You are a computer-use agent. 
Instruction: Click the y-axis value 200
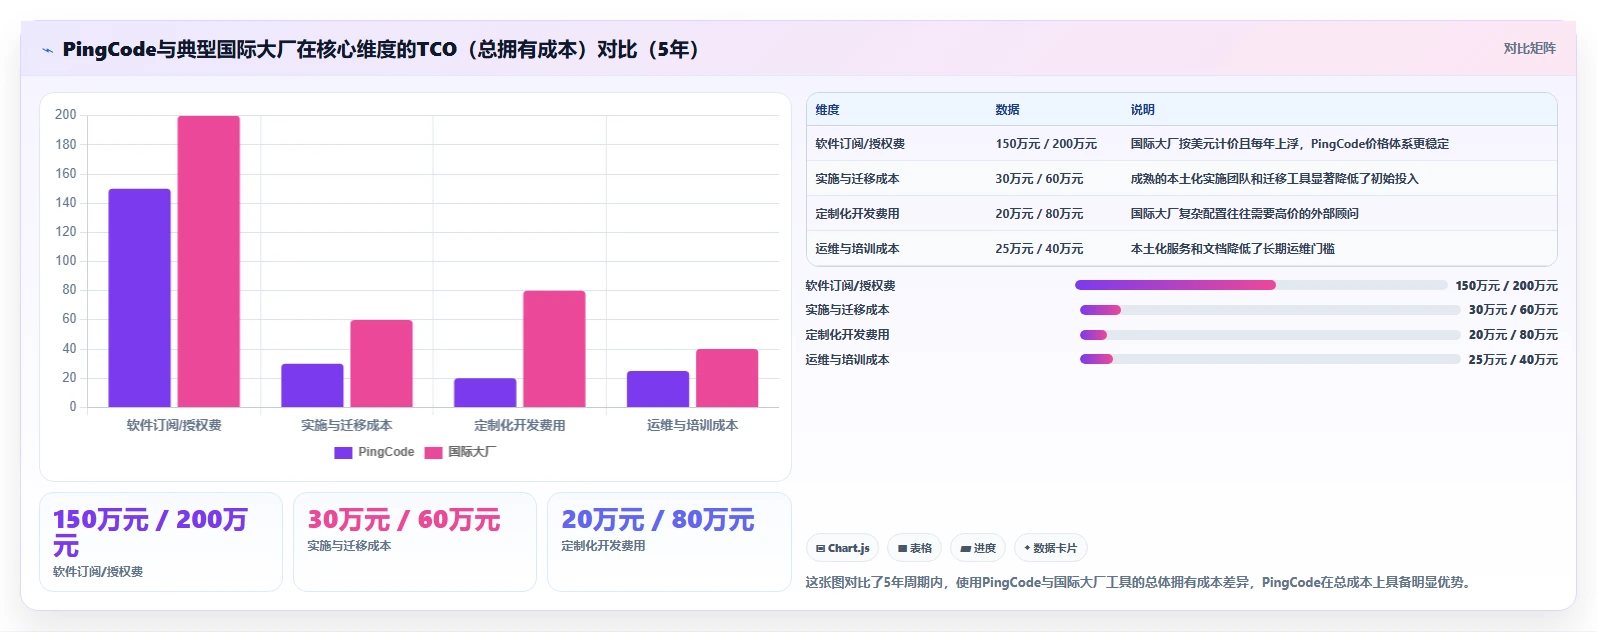(66, 115)
